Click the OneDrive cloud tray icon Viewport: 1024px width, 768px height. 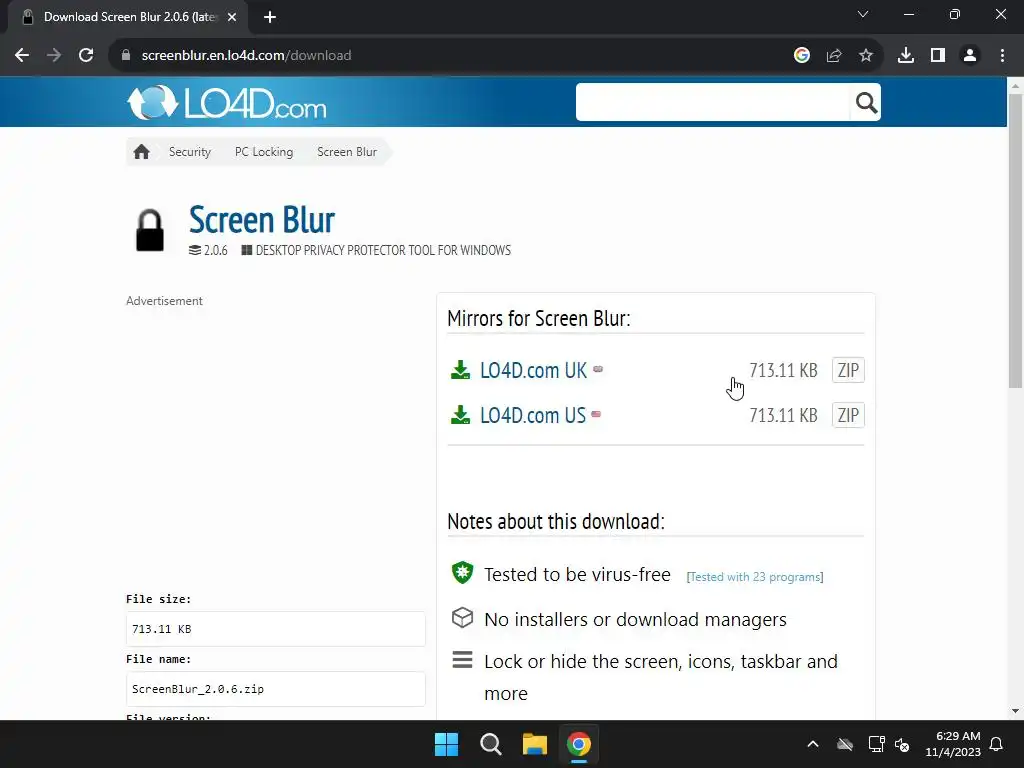[x=845, y=744]
